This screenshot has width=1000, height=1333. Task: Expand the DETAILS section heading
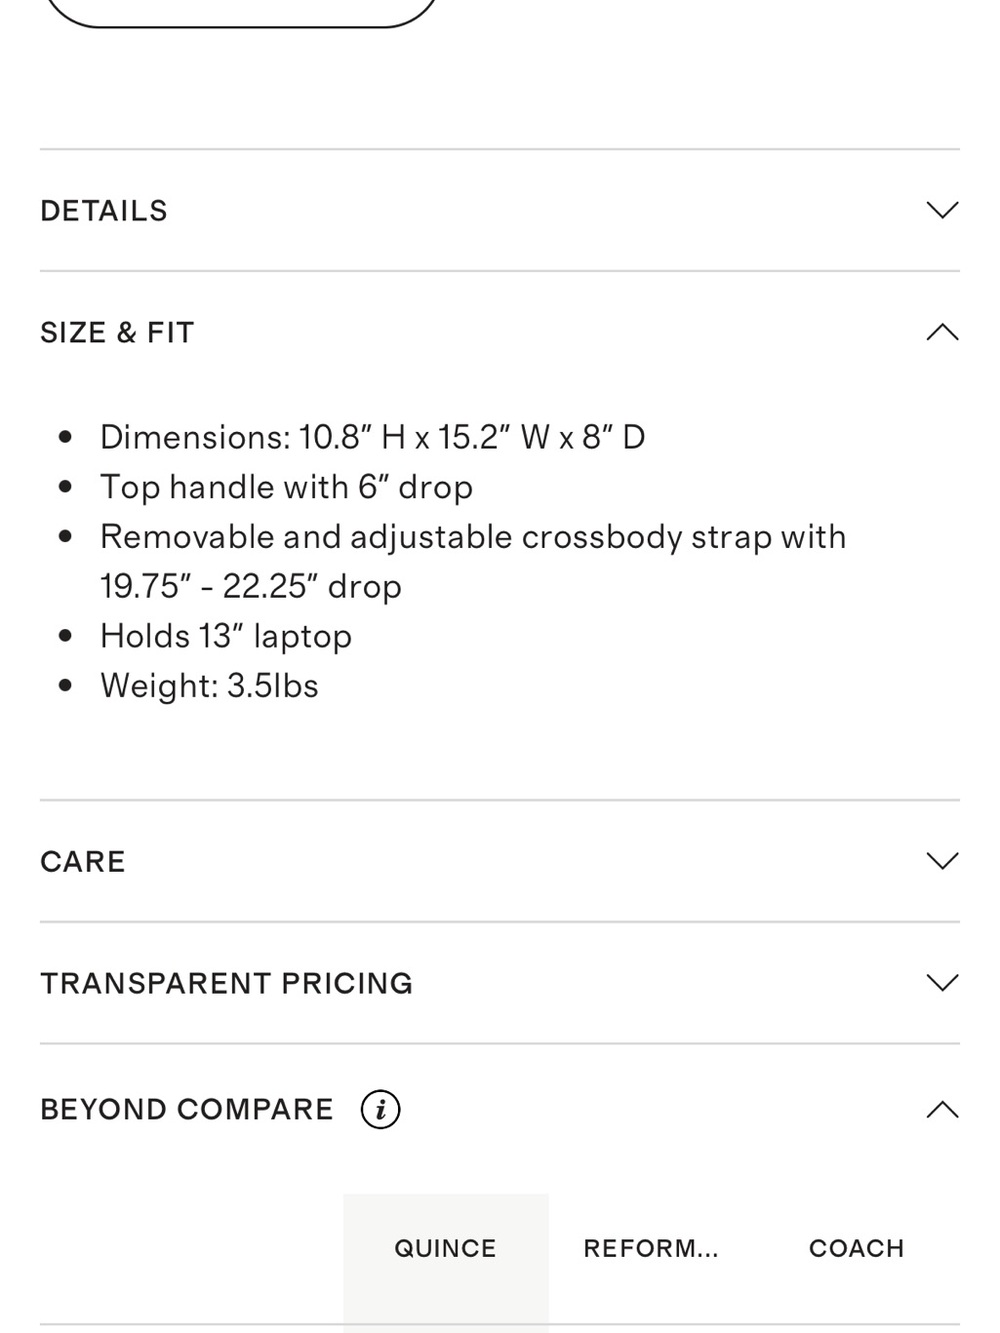point(104,211)
